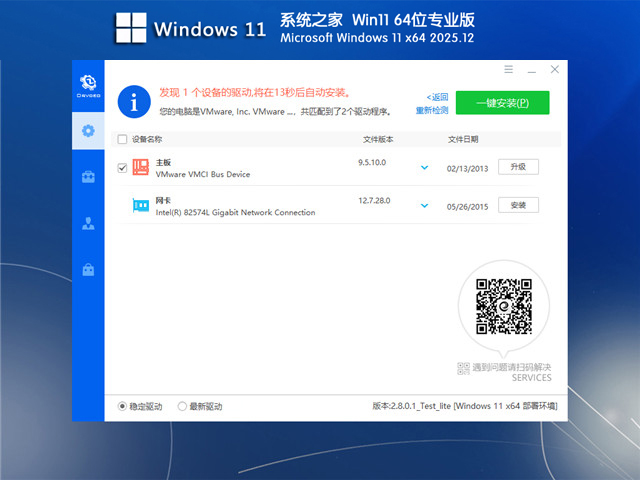Select the user profile sidebar icon
Screen dimensions: 640x480
point(88,223)
